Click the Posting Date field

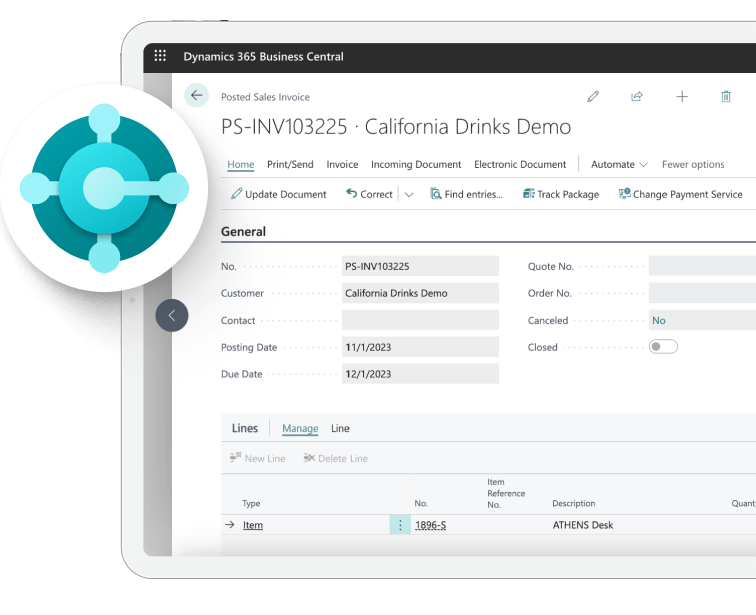tap(420, 347)
